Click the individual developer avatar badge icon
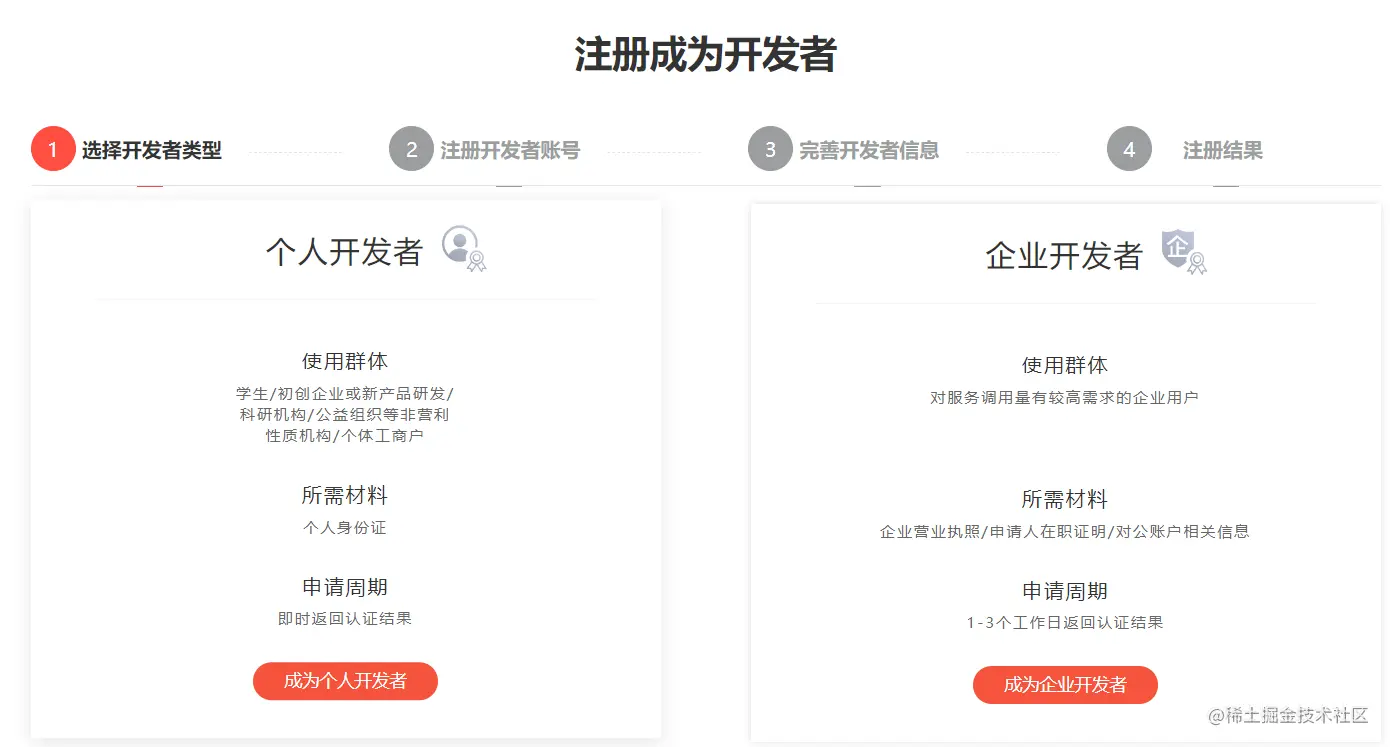Viewport: 1390px width, 747px height. tap(464, 249)
